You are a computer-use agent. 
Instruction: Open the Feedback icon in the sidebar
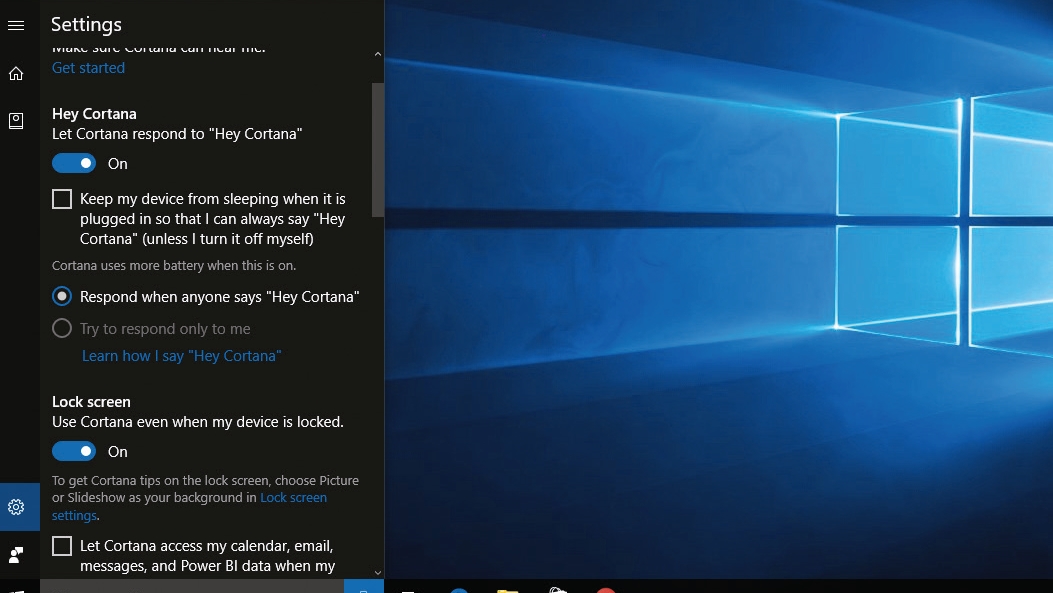pyautogui.click(x=16, y=555)
